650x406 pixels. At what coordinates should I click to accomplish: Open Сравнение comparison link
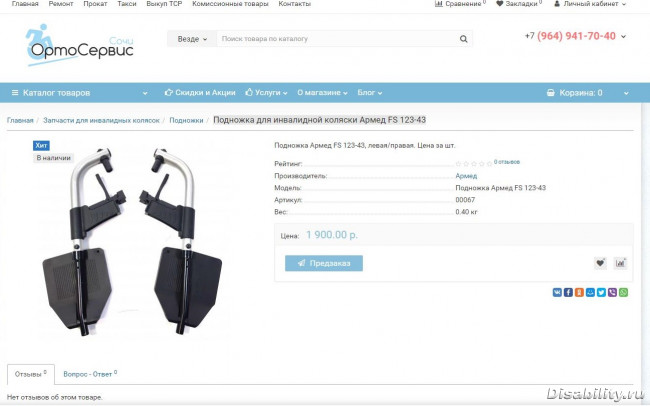tap(460, 4)
